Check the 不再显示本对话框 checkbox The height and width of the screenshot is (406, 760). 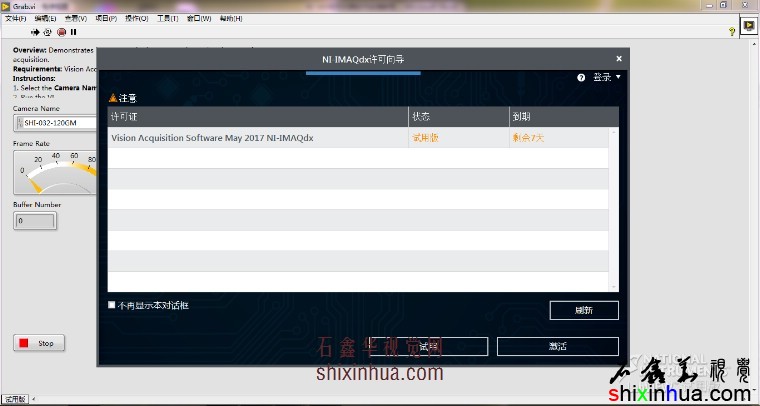point(112,305)
